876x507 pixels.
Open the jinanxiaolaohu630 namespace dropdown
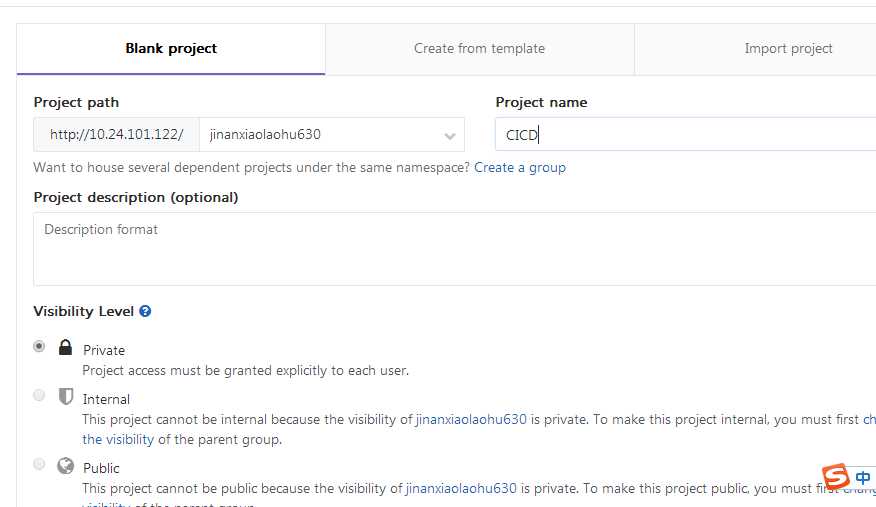tap(332, 135)
